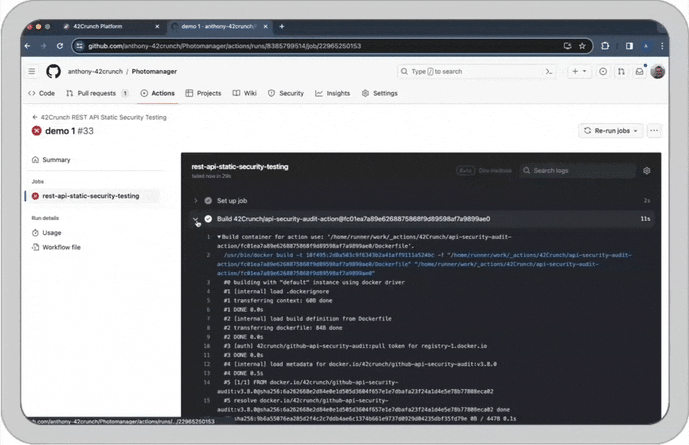Open the hamburger navigation menu
The image size is (689, 445).
pos(32,71)
